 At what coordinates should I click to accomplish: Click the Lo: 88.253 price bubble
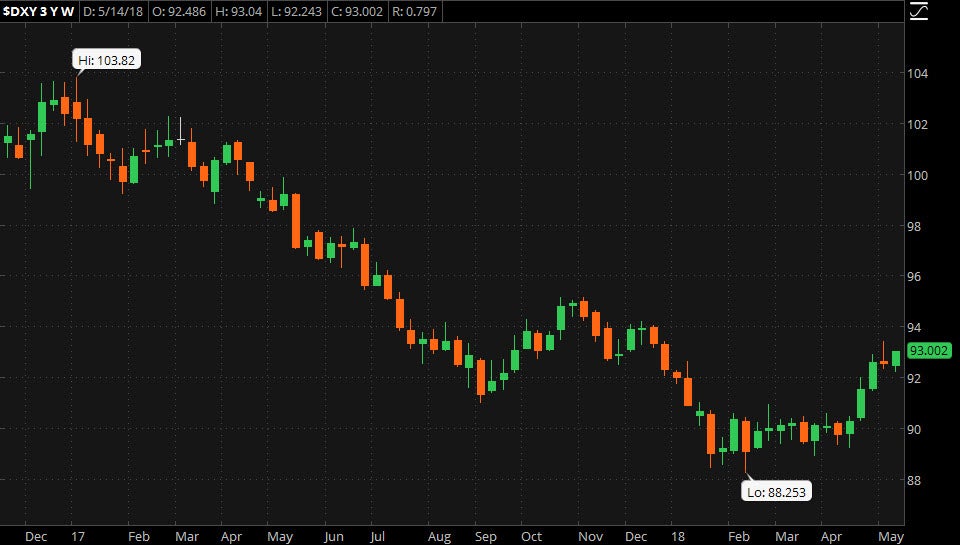click(776, 492)
